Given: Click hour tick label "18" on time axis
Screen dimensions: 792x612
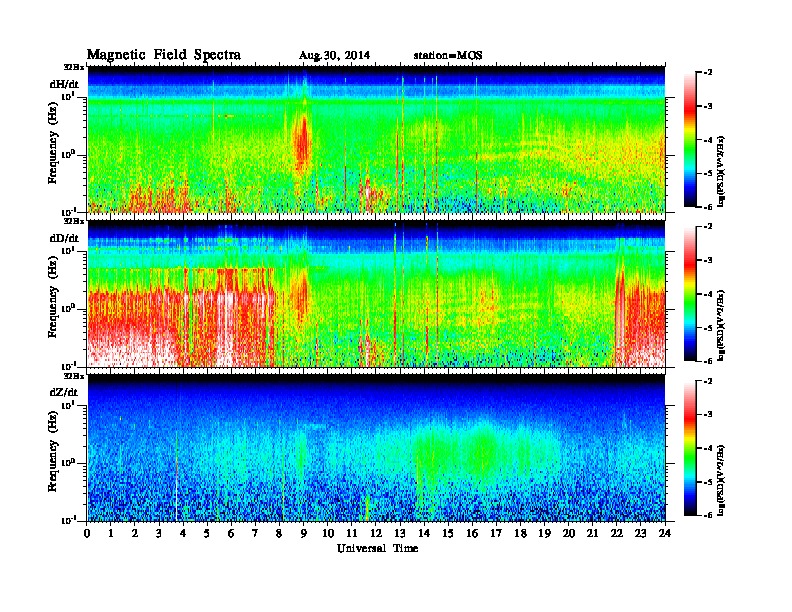Looking at the screenshot, I should tap(520, 533).
